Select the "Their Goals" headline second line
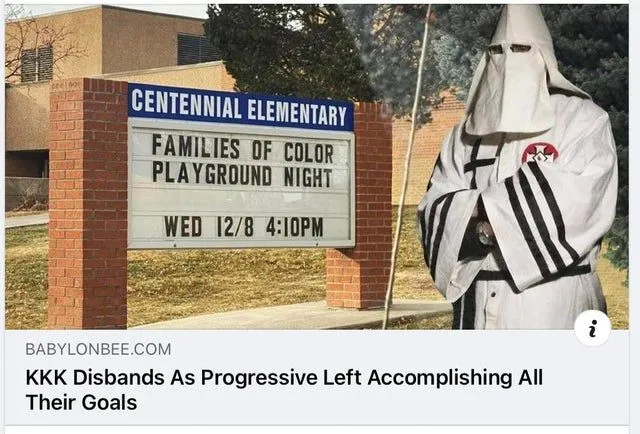This screenshot has width=640, height=434. pyautogui.click(x=81, y=402)
